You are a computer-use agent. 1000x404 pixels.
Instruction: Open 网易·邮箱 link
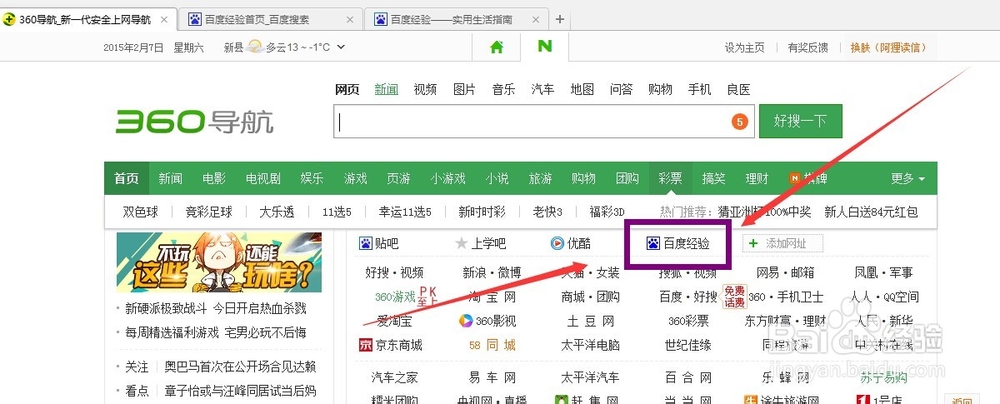pyautogui.click(x=785, y=273)
